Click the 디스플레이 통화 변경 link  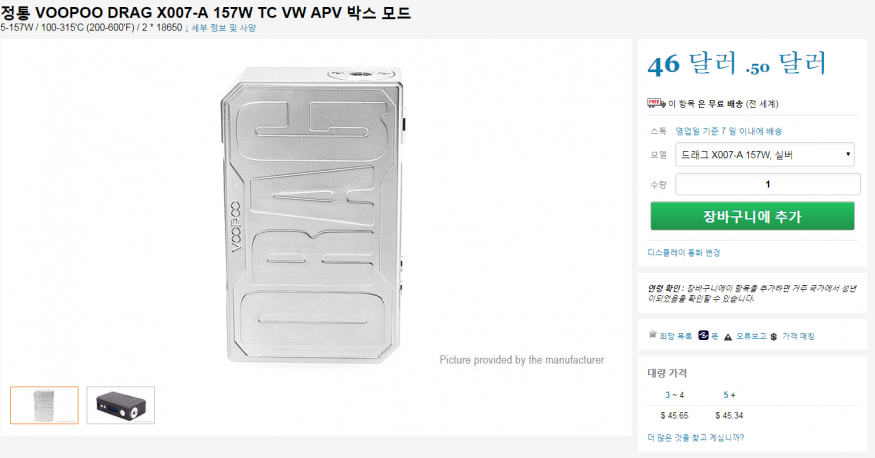684,253
